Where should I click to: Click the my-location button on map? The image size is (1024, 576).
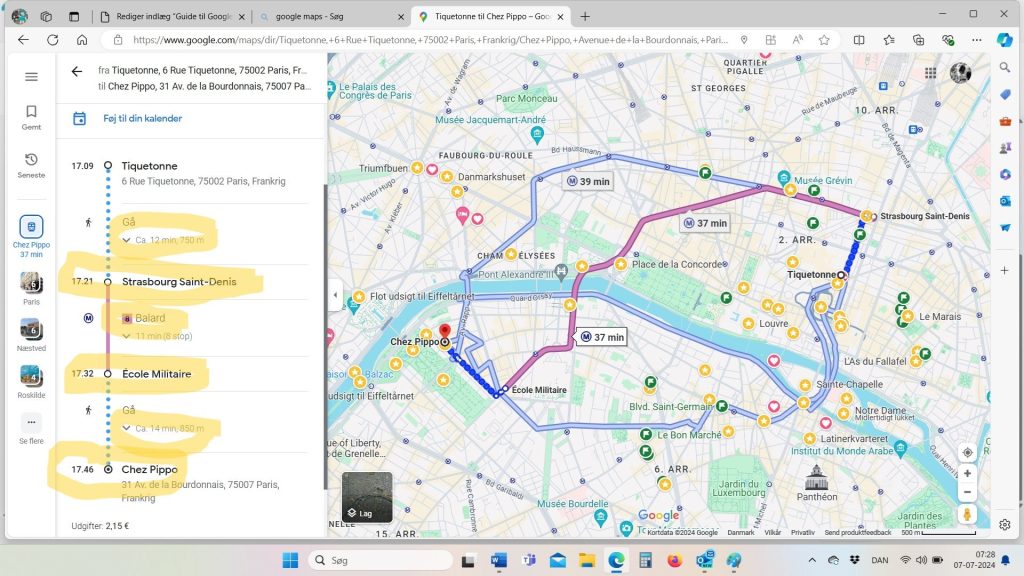pyautogui.click(x=966, y=453)
